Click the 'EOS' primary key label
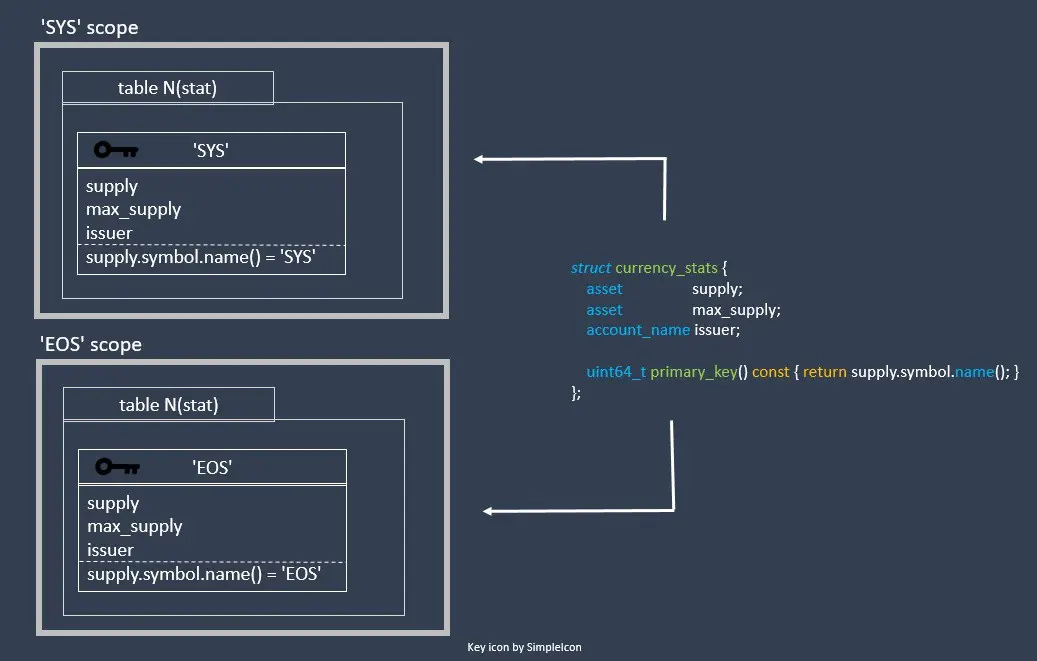 [x=212, y=467]
